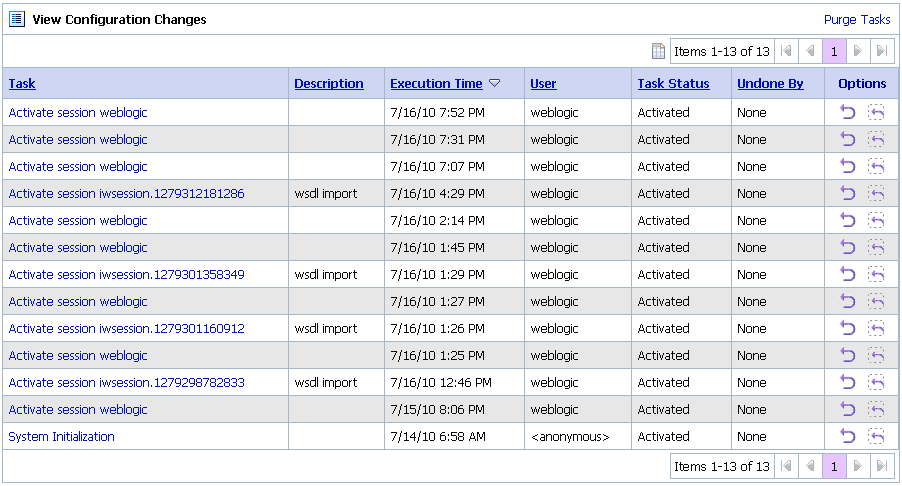
Task: Undo into session for iwsession.1279301160912
Action: 876,328
